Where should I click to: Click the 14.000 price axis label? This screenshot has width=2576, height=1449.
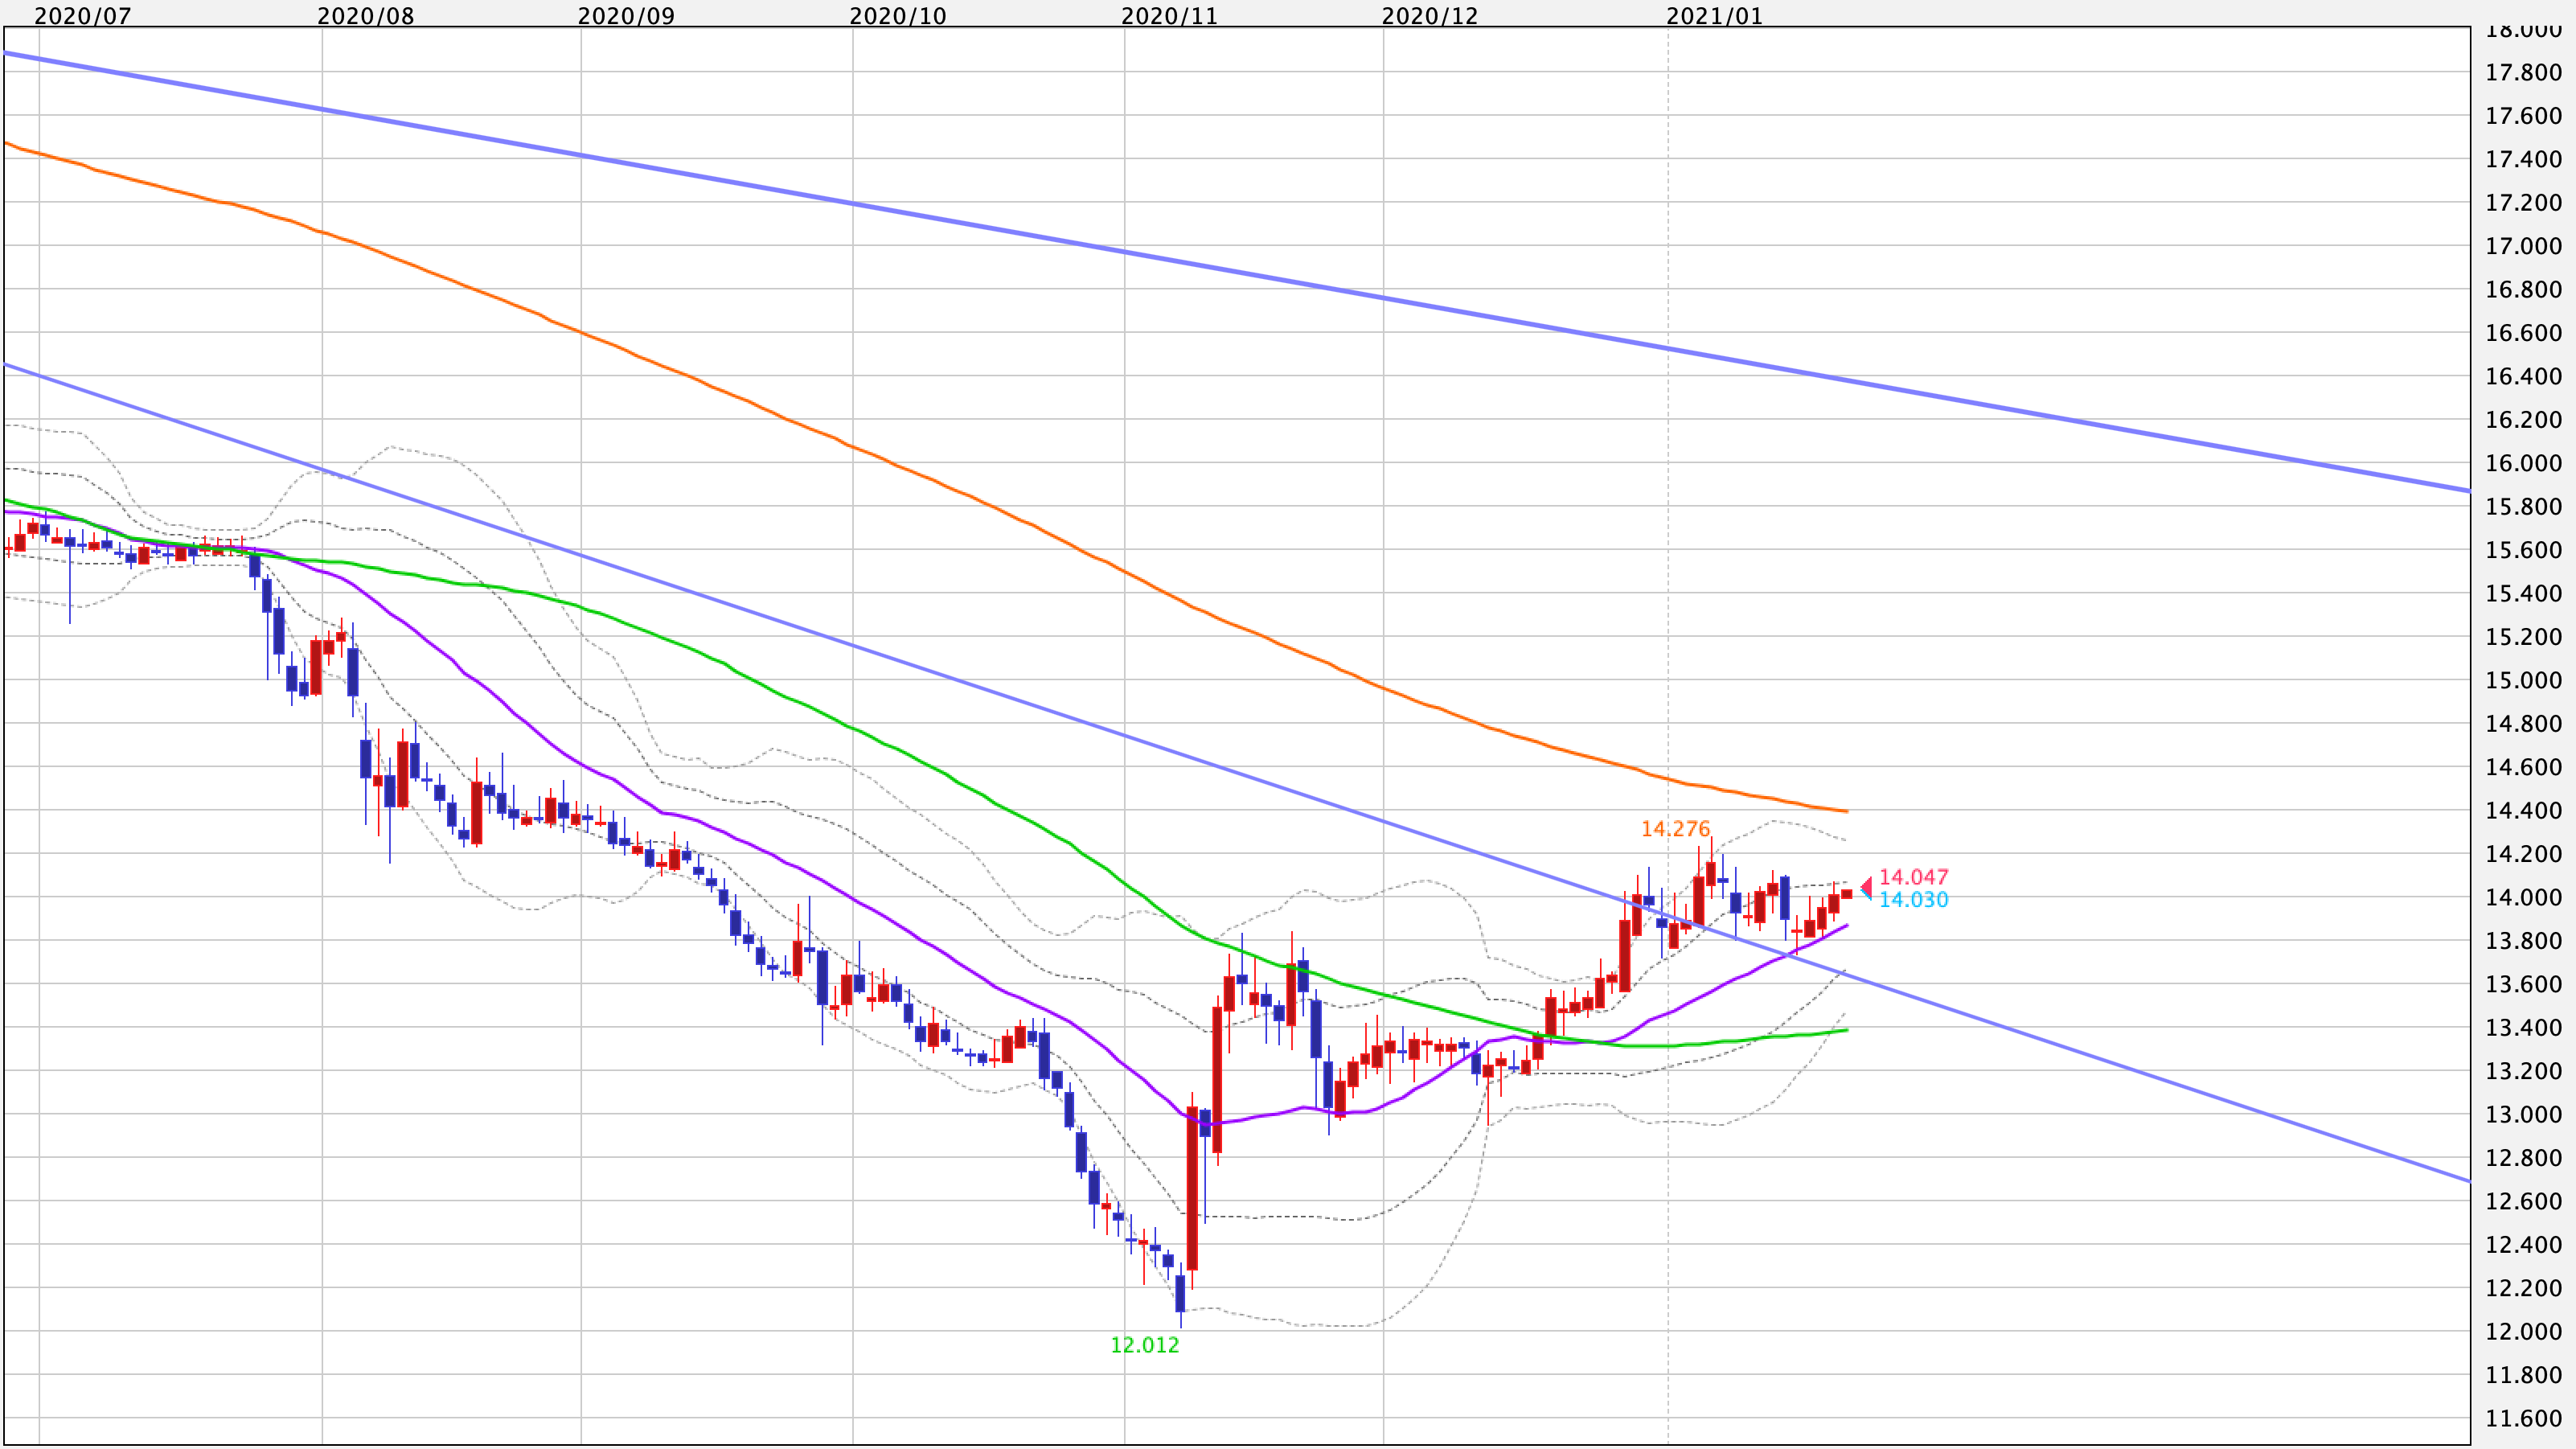[x=2524, y=897]
